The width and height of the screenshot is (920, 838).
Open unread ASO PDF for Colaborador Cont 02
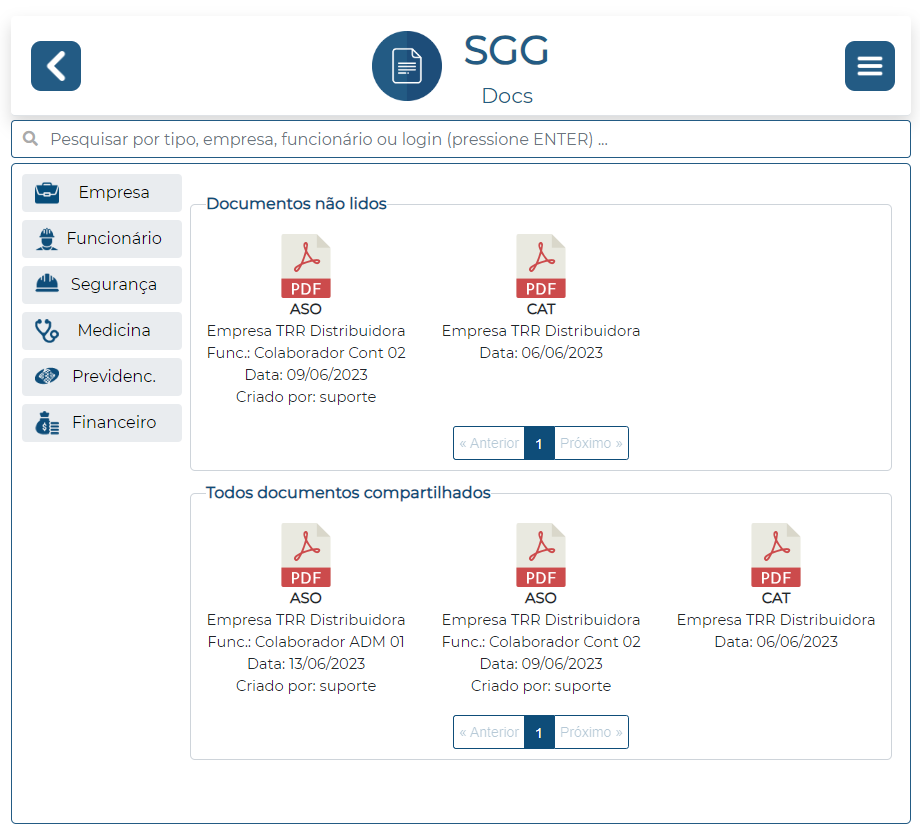pos(306,267)
